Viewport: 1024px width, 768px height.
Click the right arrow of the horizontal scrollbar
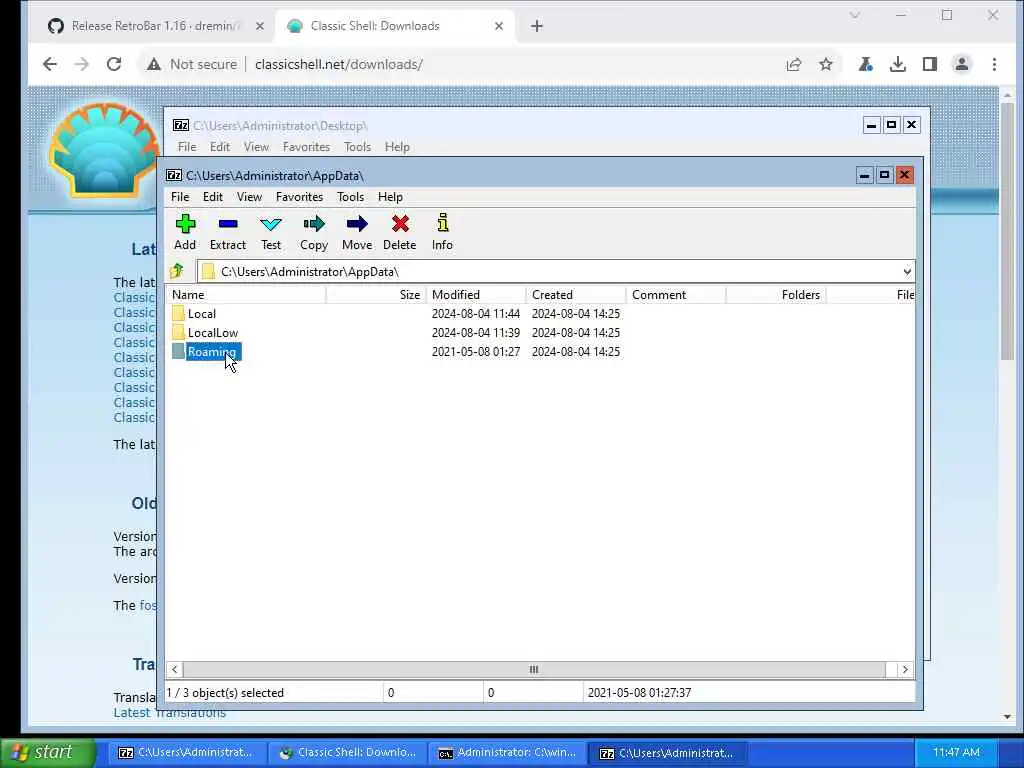(x=905, y=669)
